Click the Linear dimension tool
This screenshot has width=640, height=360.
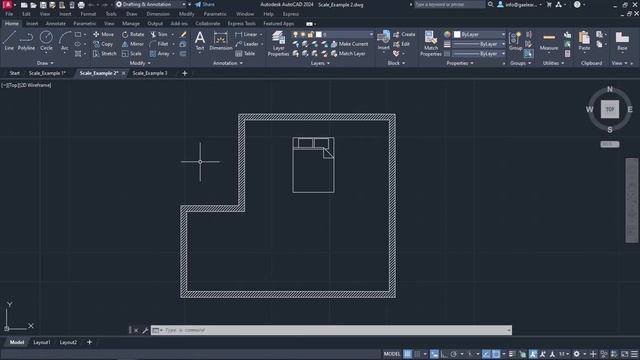coord(246,34)
